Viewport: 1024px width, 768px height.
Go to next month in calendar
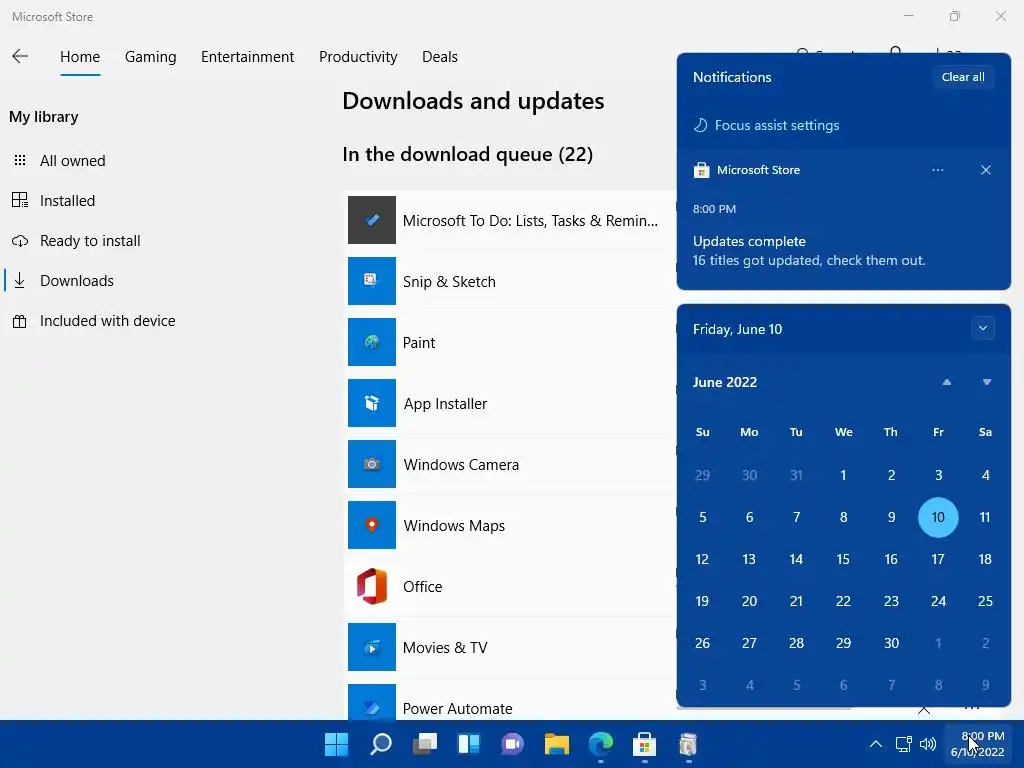987,382
